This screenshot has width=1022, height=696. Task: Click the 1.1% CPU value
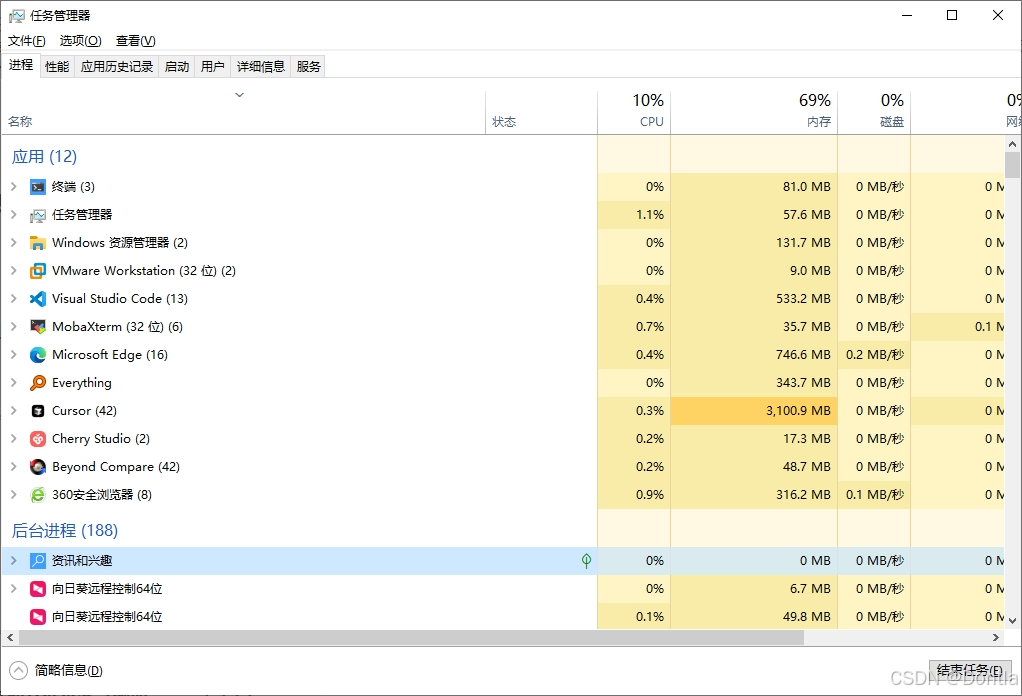(650, 215)
